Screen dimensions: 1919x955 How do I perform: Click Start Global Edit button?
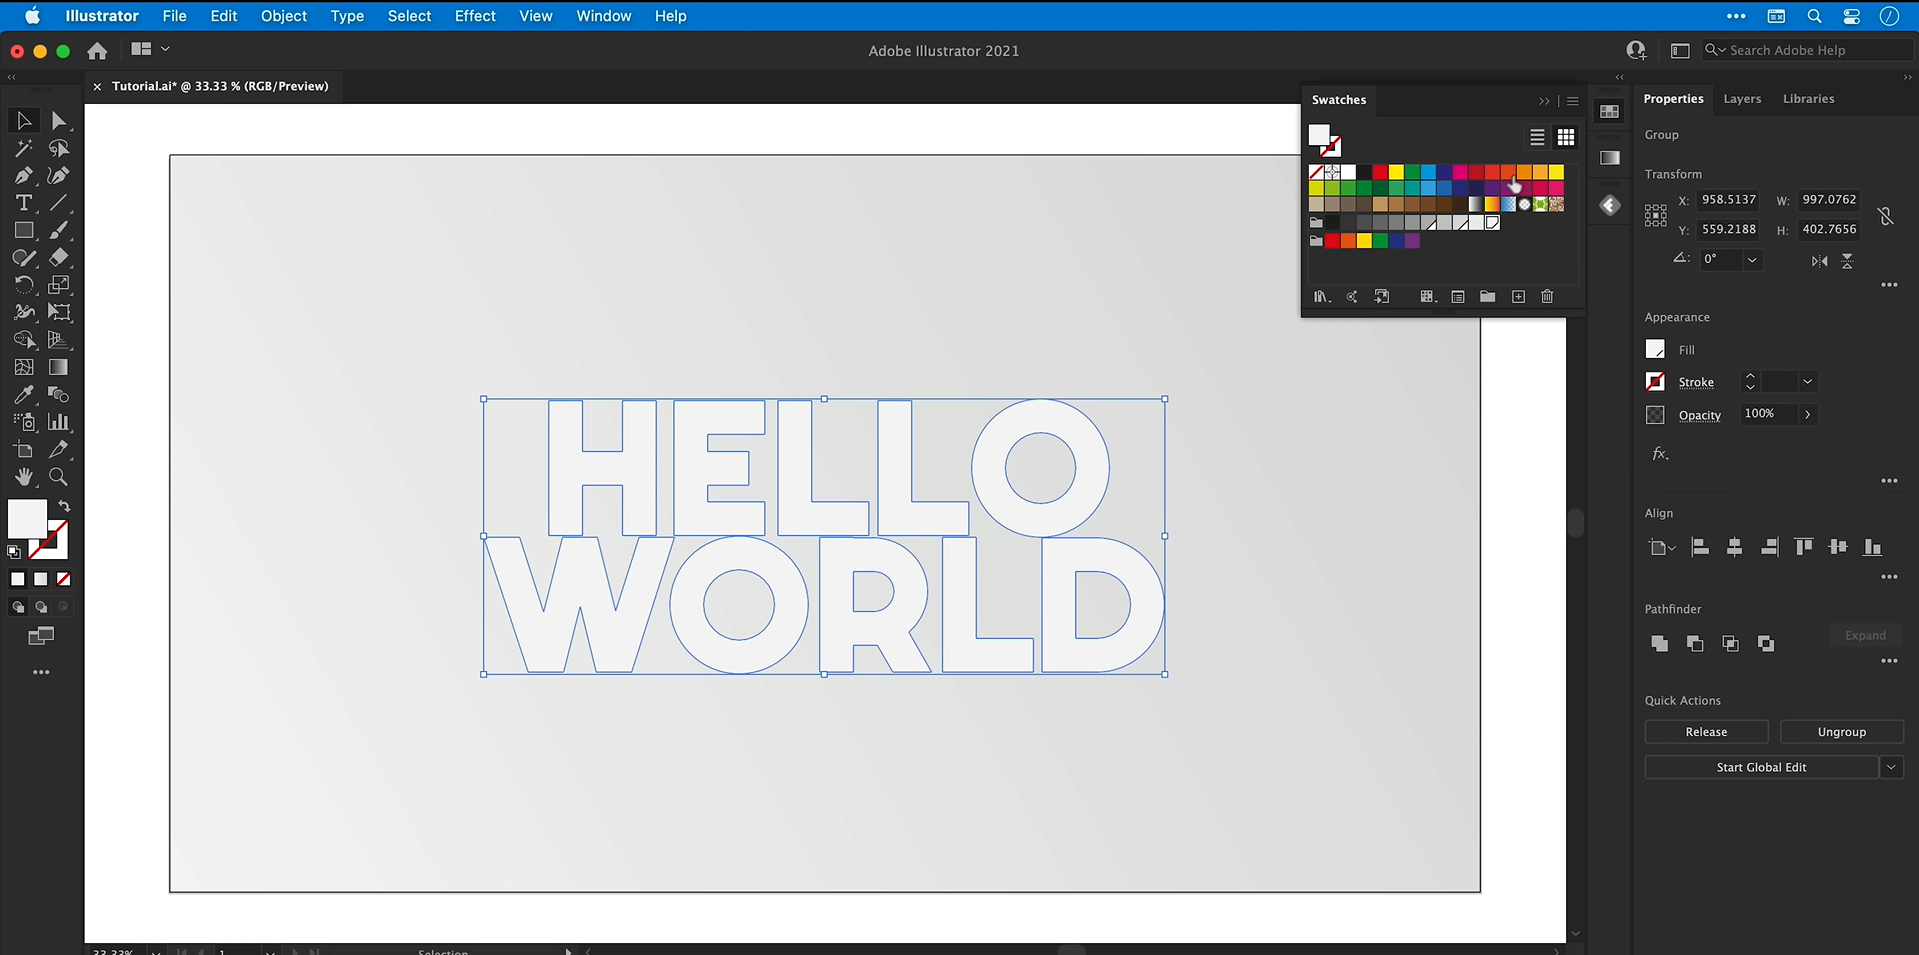[x=1761, y=767]
